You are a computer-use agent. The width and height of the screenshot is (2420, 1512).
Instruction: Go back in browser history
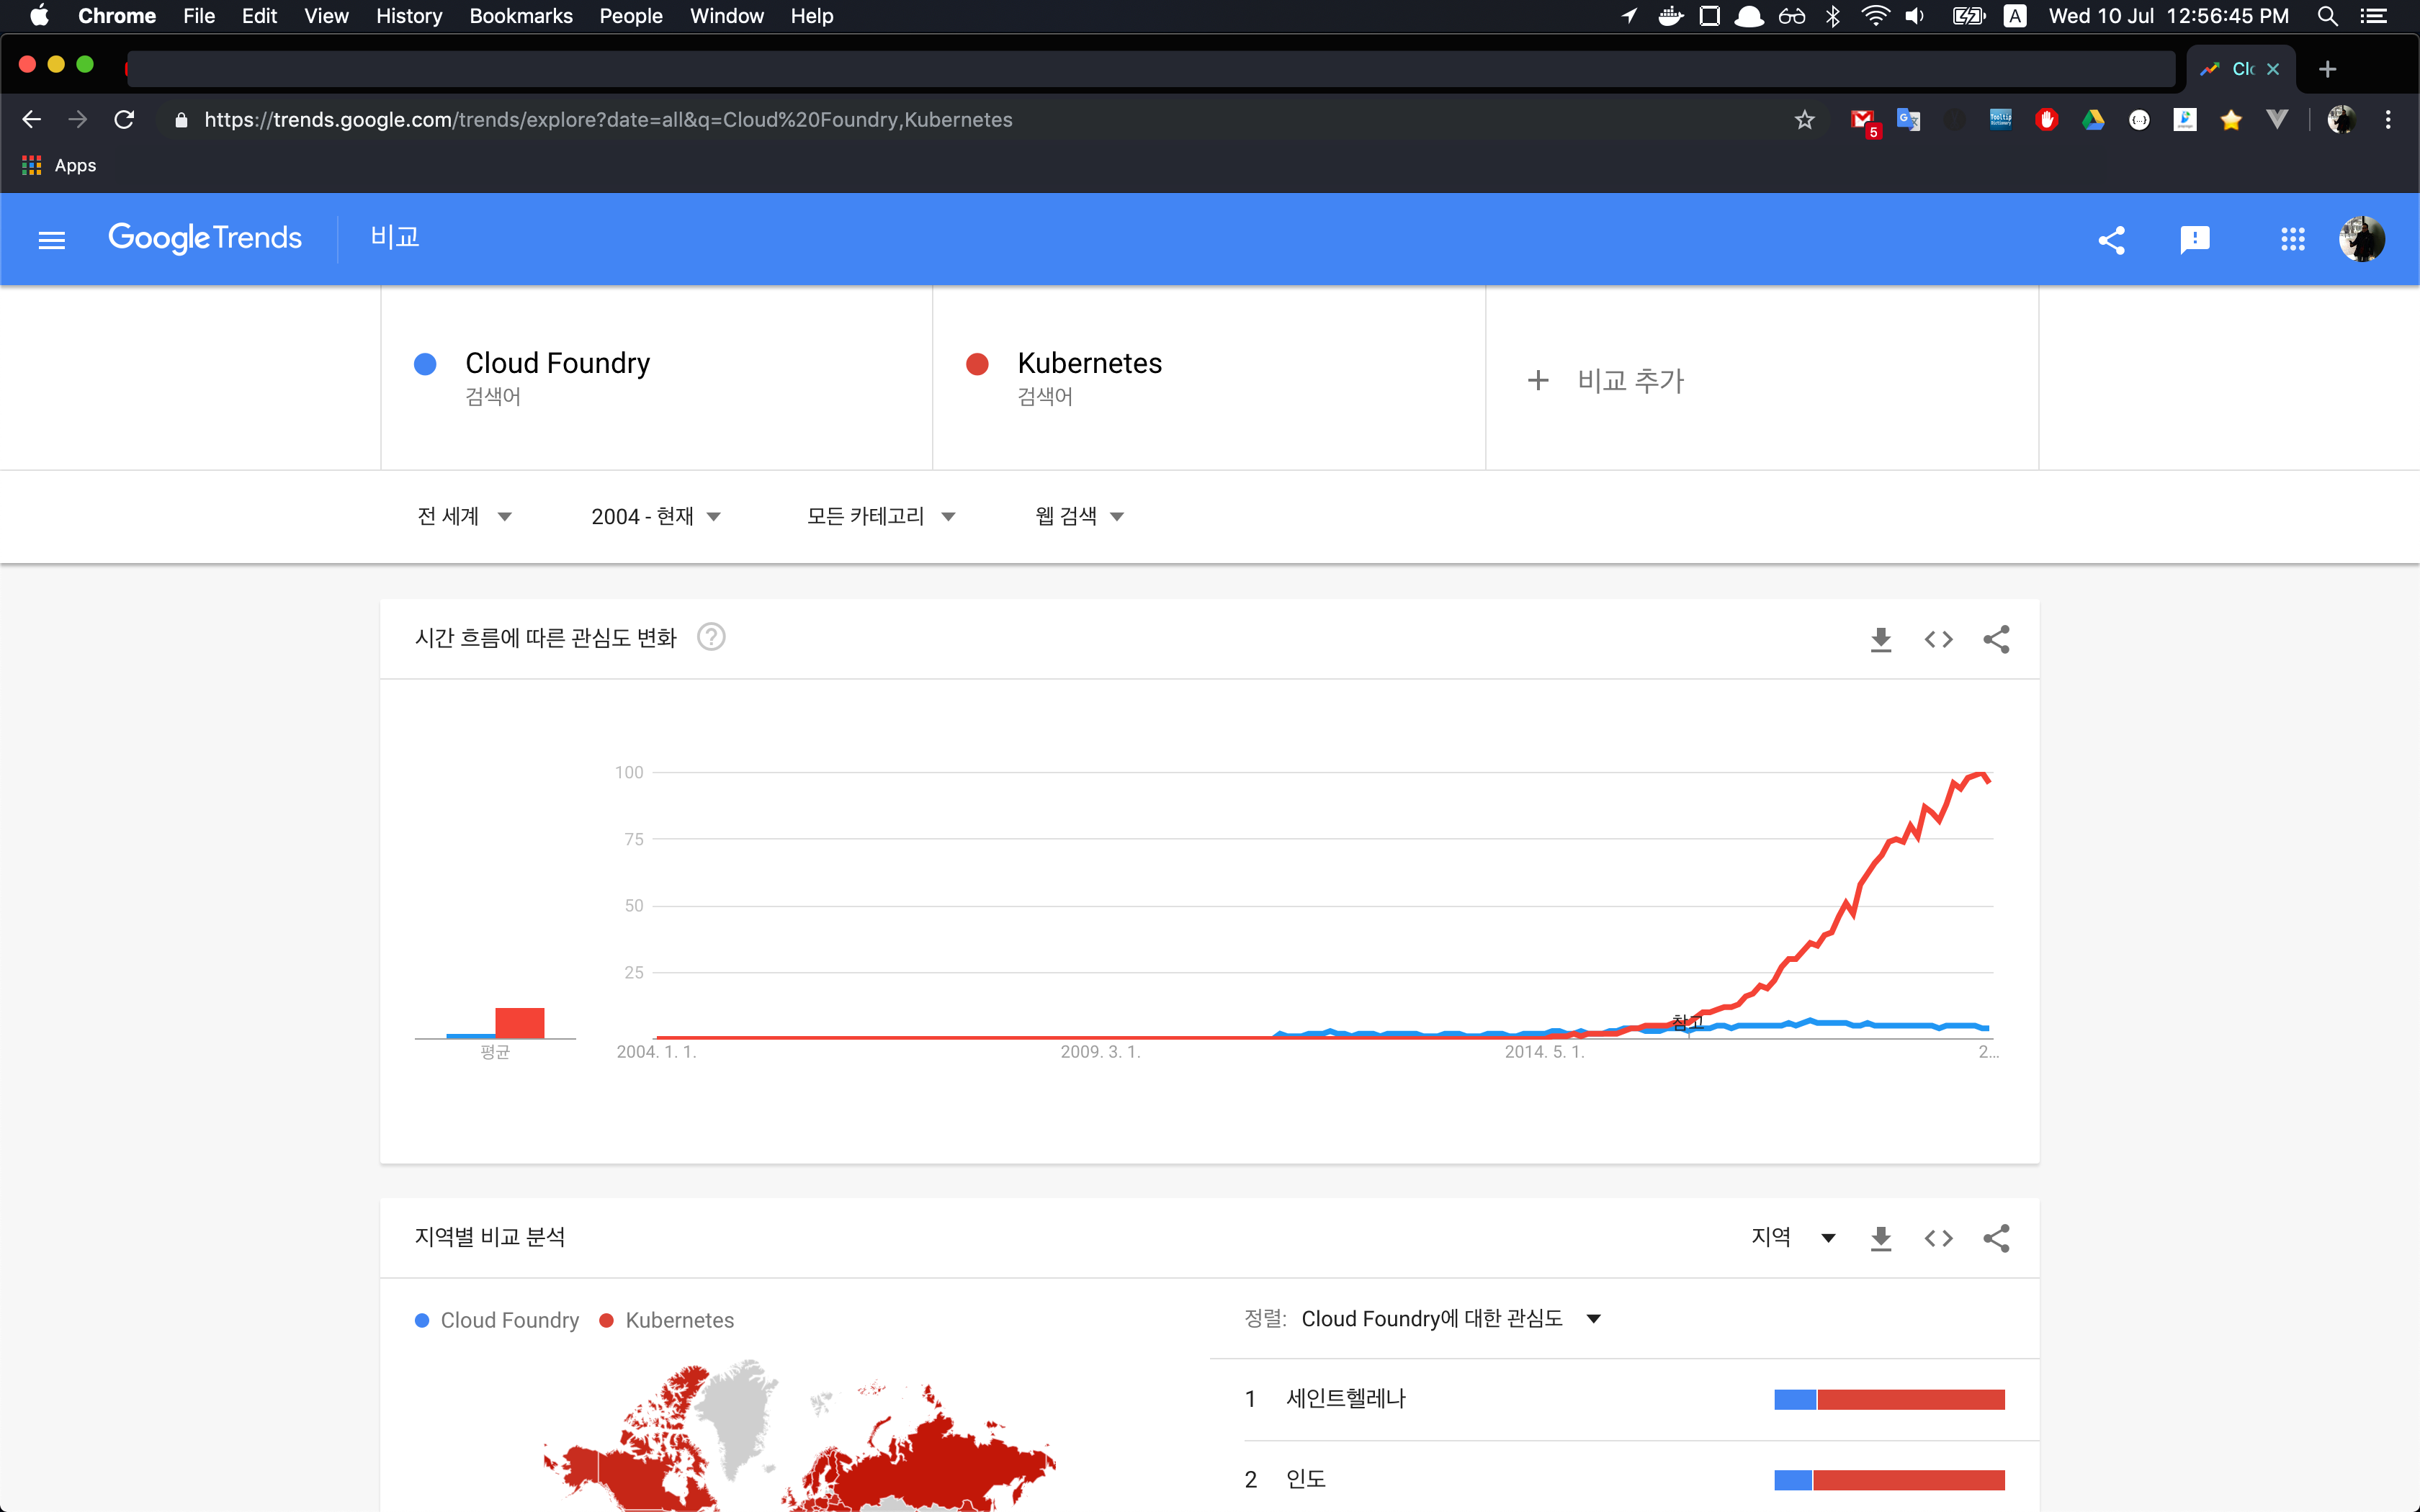(31, 120)
